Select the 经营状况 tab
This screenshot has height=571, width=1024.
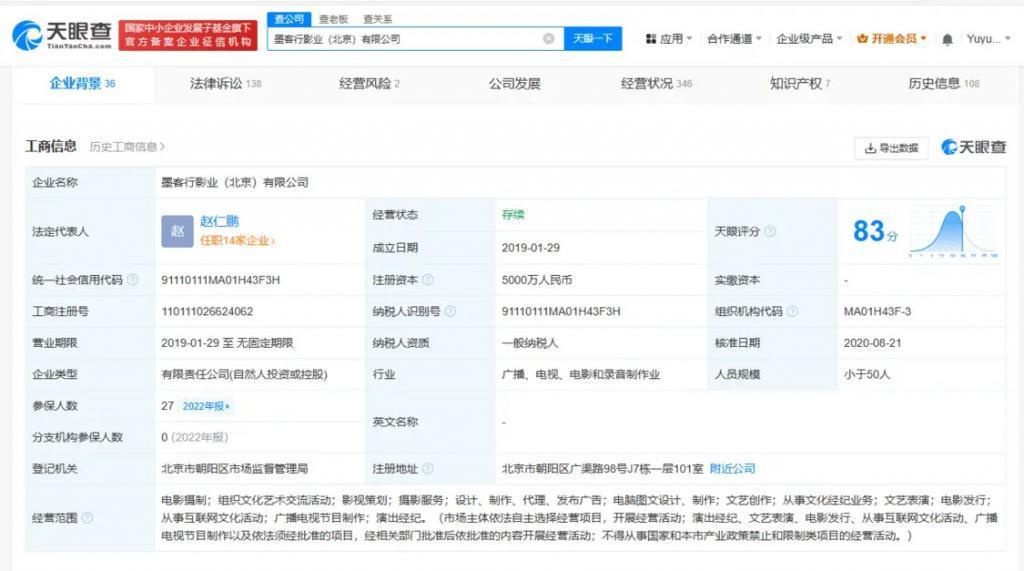(656, 84)
